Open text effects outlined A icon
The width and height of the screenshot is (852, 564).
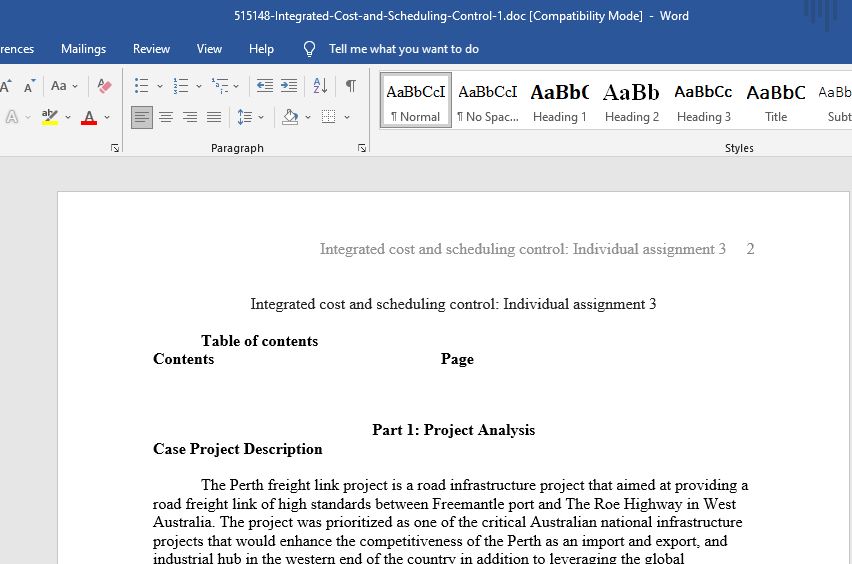point(12,117)
